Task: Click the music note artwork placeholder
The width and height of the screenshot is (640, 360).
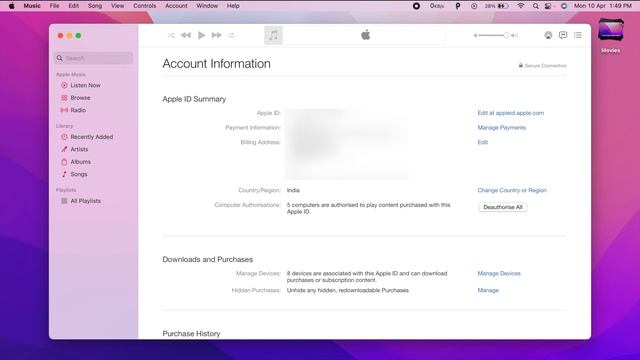Action: pyautogui.click(x=273, y=36)
